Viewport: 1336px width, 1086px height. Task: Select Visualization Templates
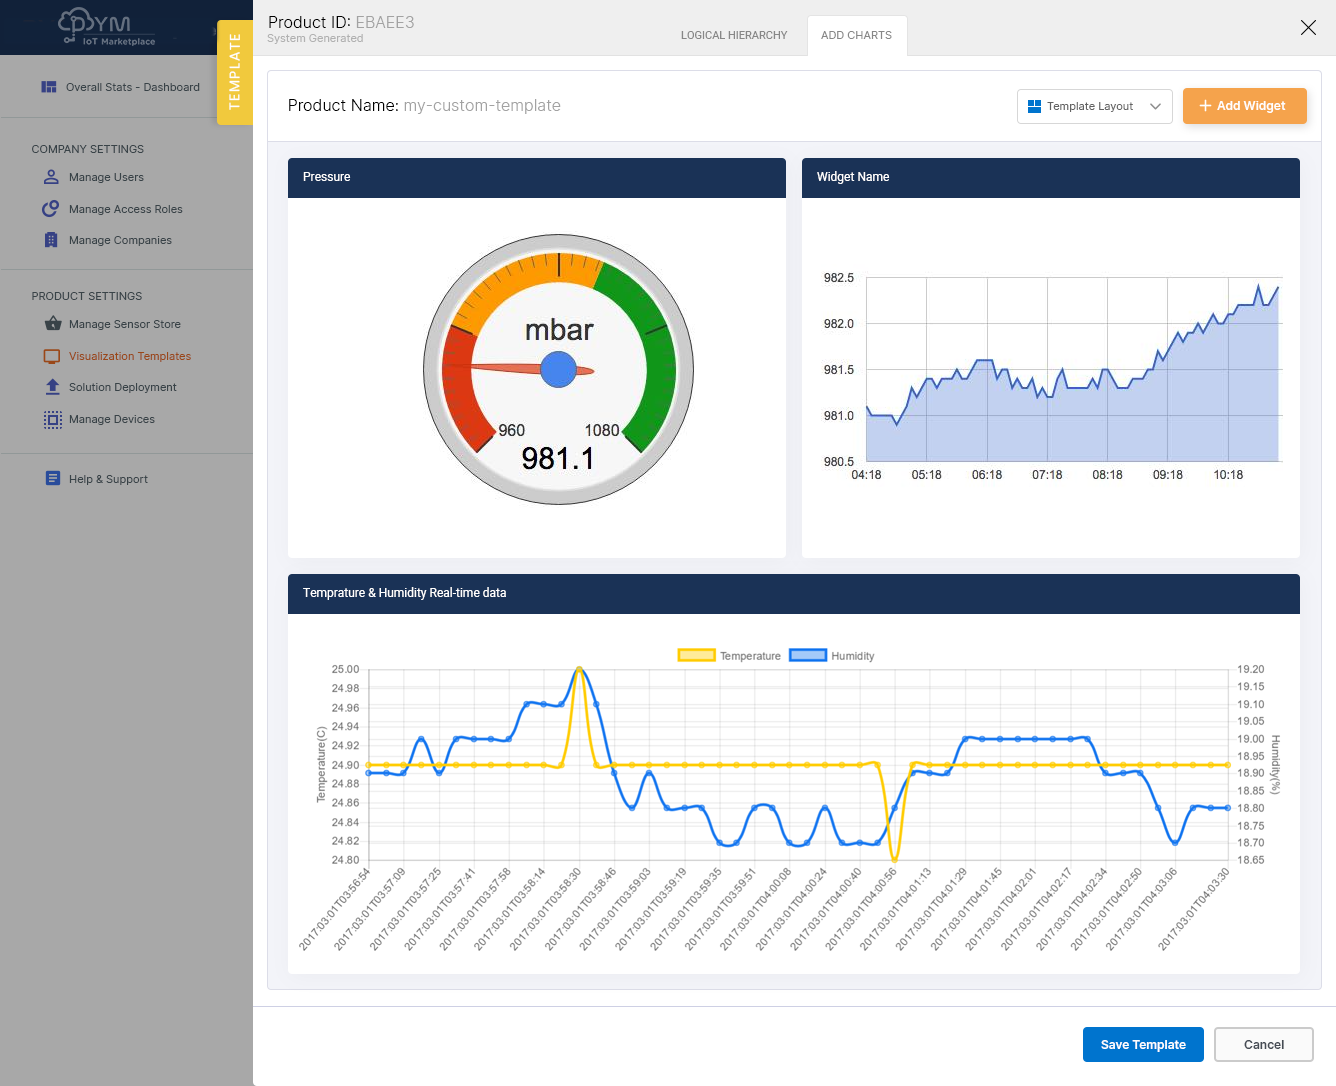[129, 356]
